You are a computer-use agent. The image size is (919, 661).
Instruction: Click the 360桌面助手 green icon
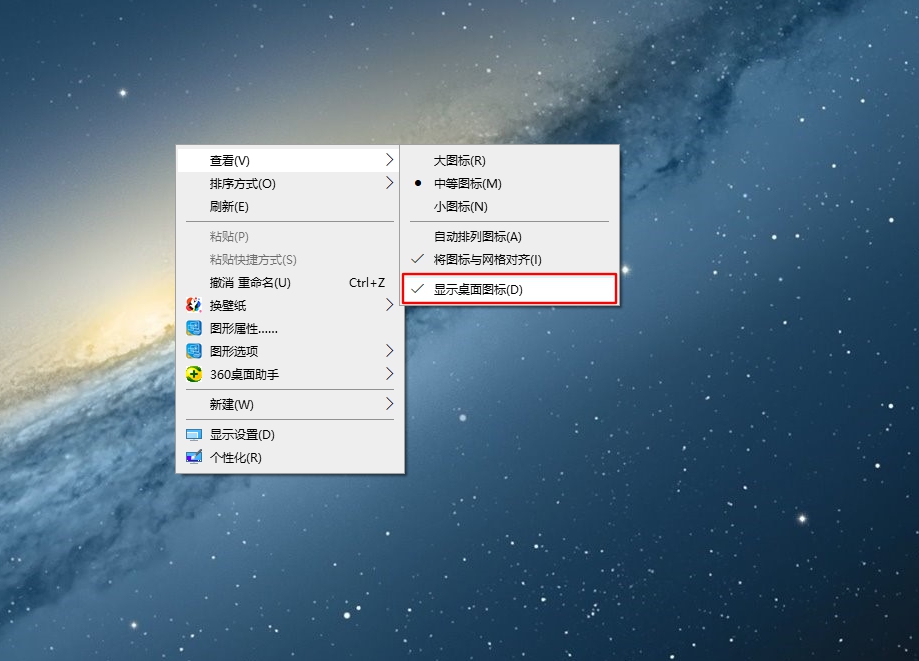pyautogui.click(x=194, y=374)
